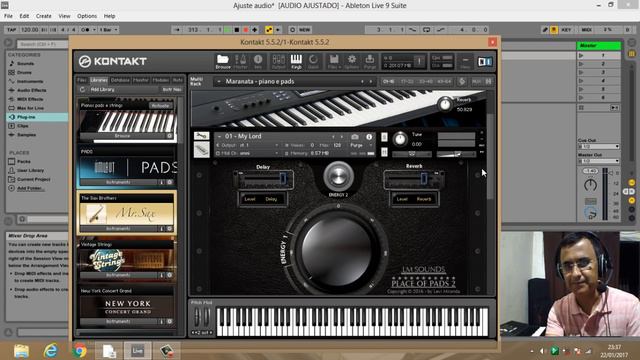
Task: Click Instruments button under PADS library
Action: point(118,182)
